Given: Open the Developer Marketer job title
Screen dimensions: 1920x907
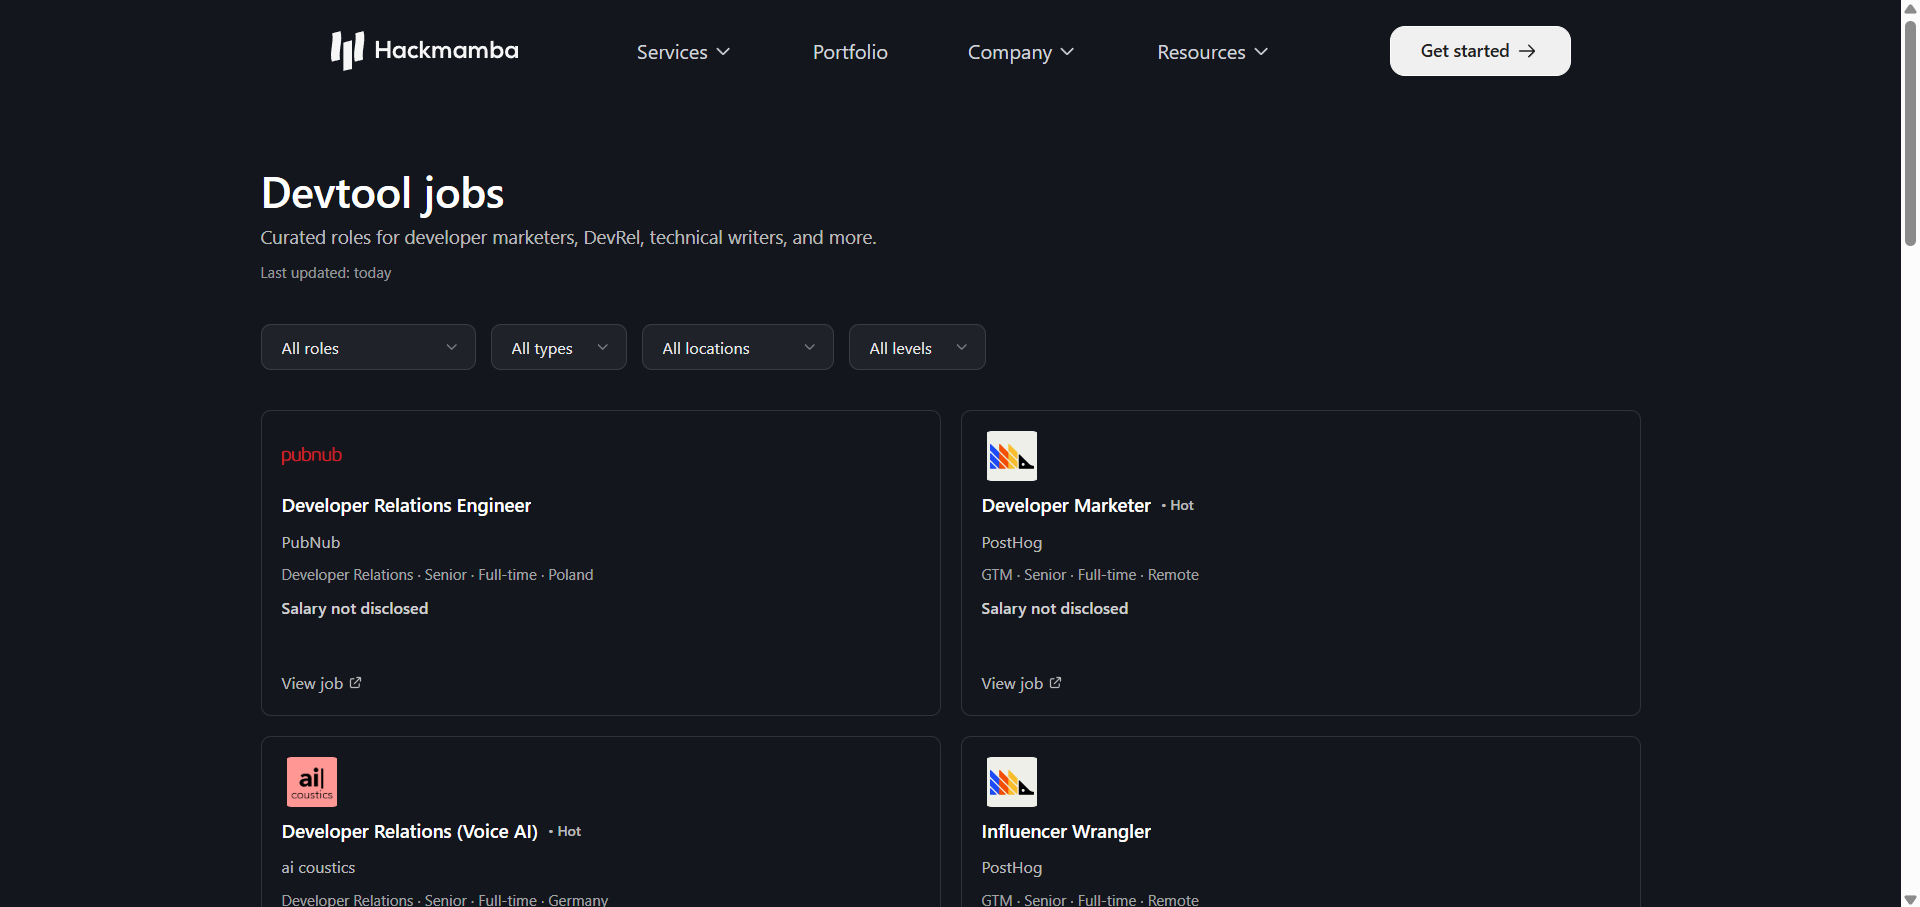Looking at the screenshot, I should 1066,506.
